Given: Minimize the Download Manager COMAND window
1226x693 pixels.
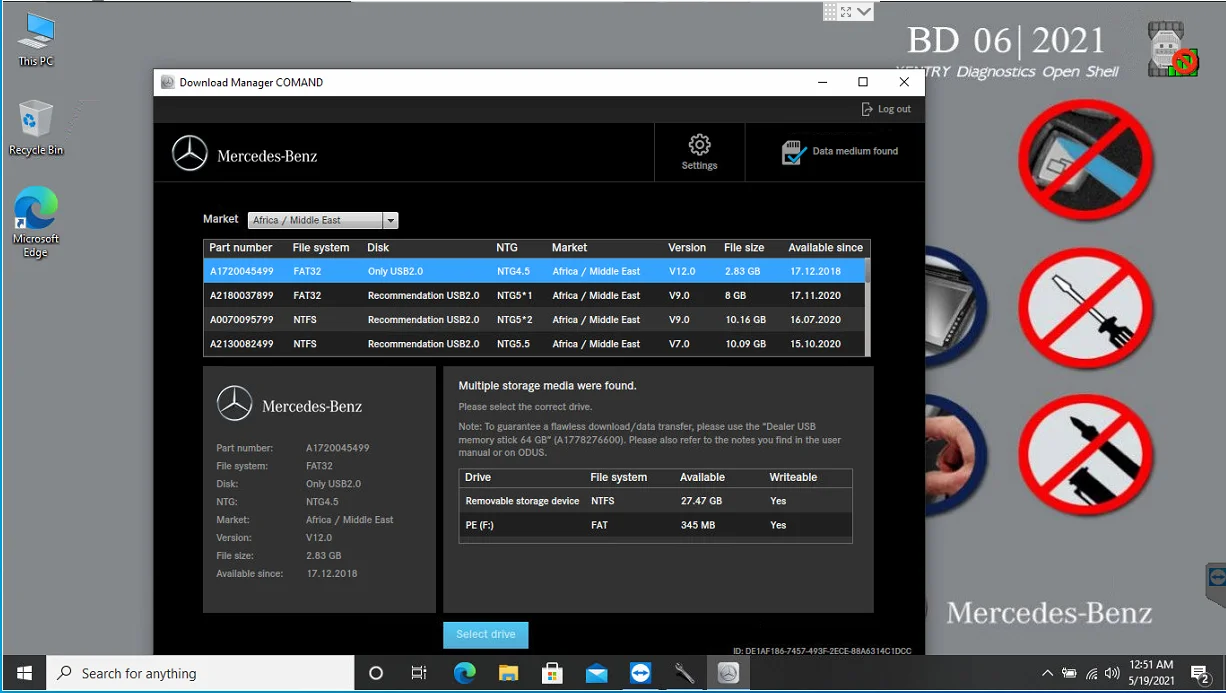Looking at the screenshot, I should tap(822, 82).
